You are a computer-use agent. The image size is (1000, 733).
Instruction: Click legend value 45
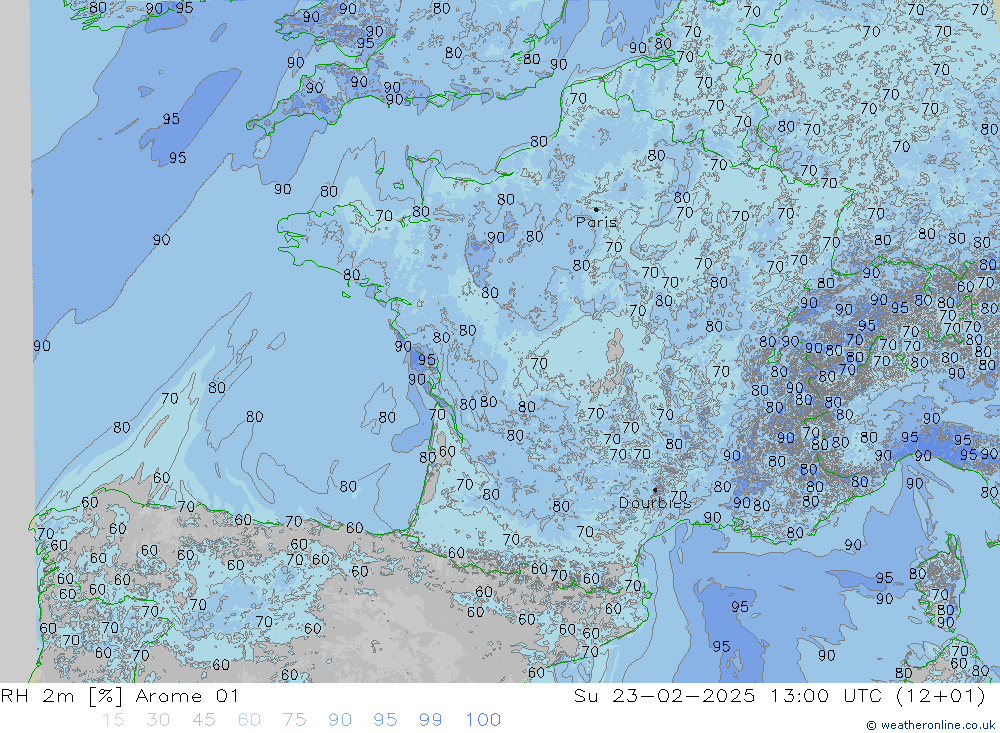(204, 720)
